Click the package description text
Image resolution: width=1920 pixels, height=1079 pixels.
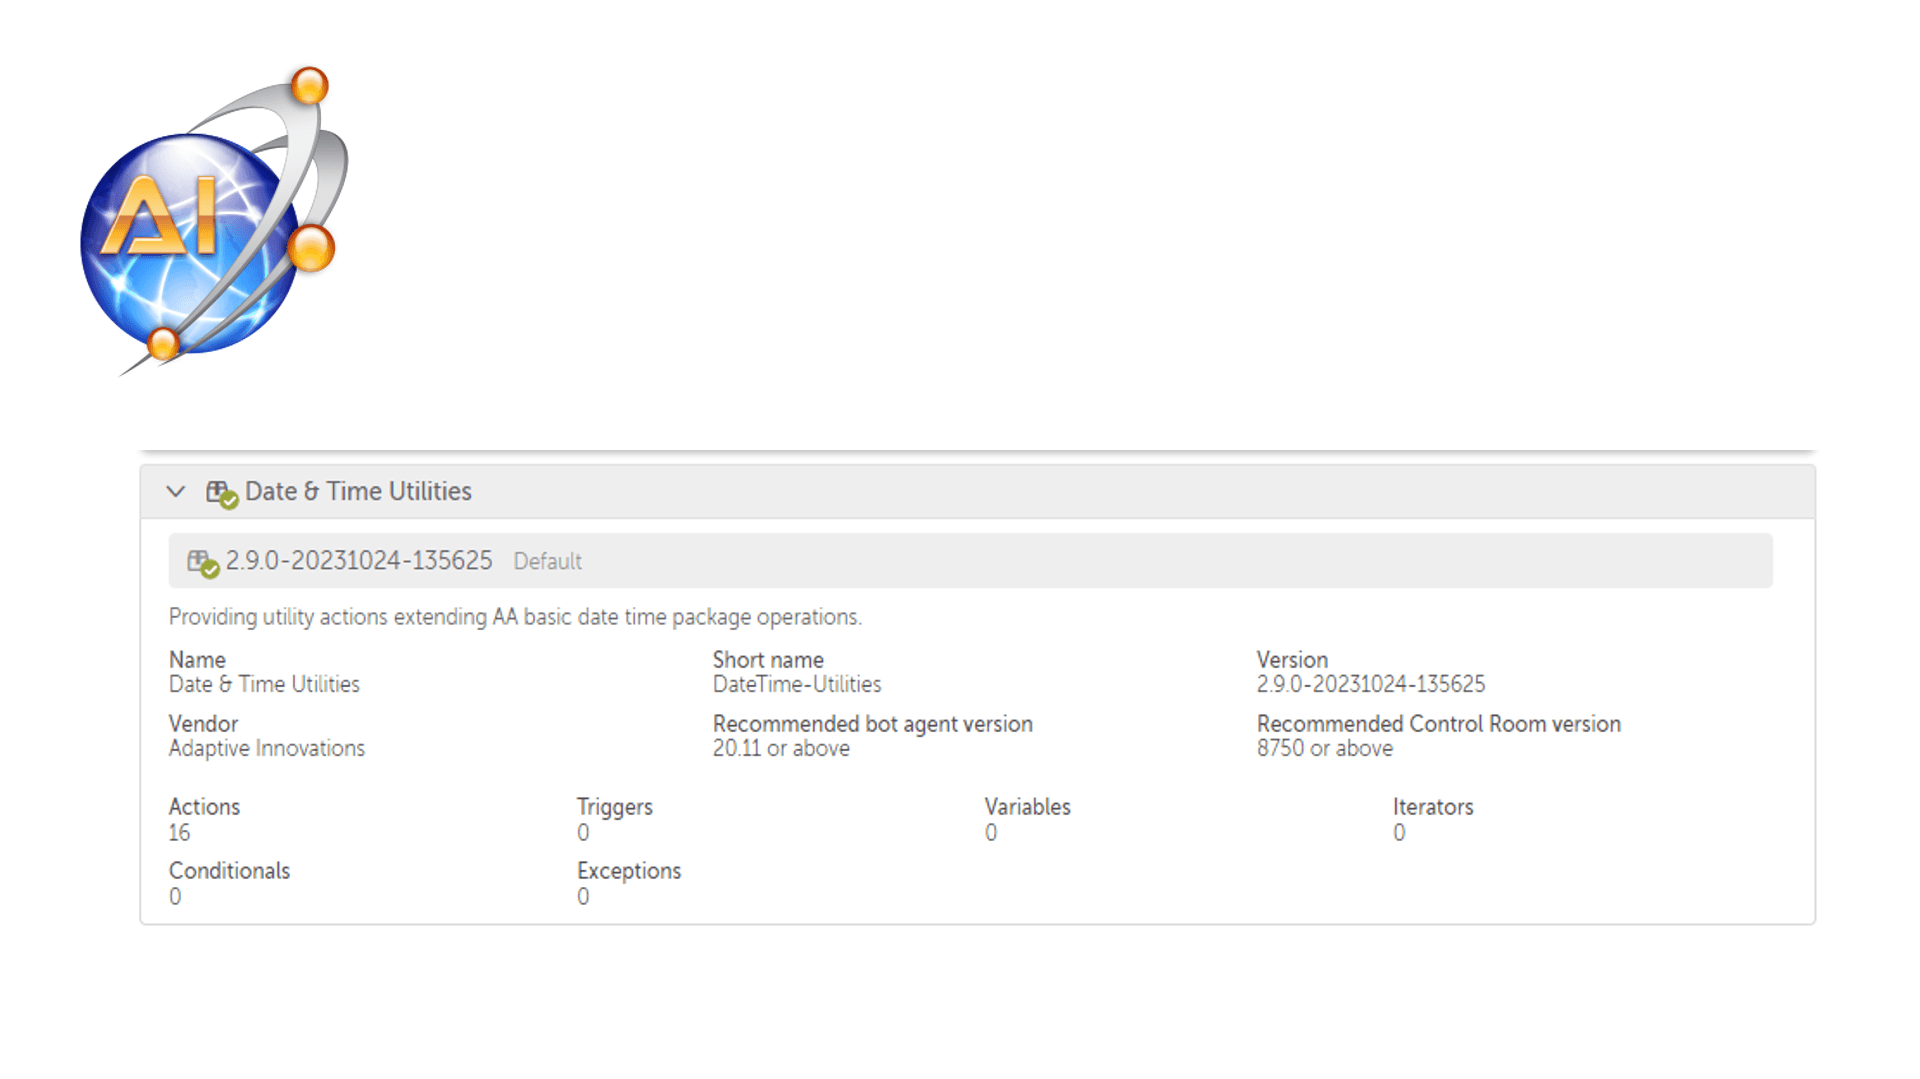pyautogui.click(x=515, y=617)
